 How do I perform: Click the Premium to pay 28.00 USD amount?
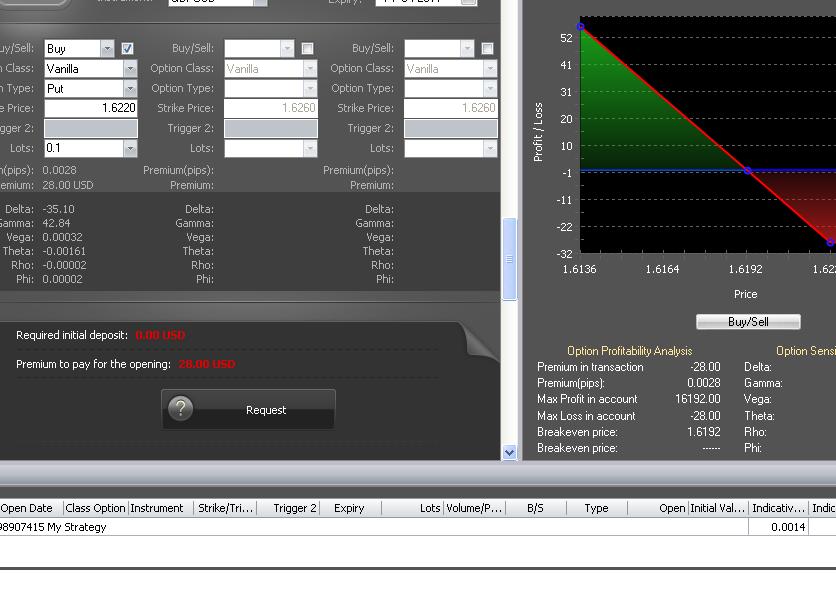pyautogui.click(x=207, y=364)
